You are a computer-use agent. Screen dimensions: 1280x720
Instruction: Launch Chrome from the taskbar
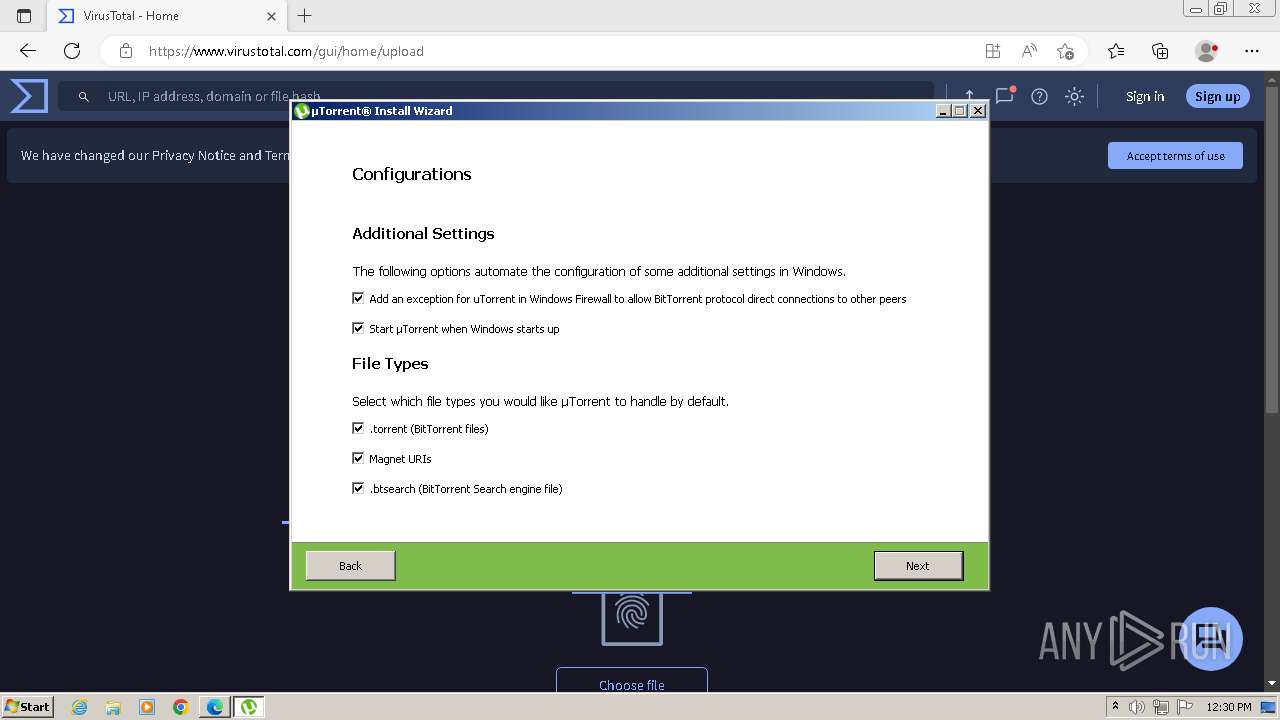click(x=181, y=707)
